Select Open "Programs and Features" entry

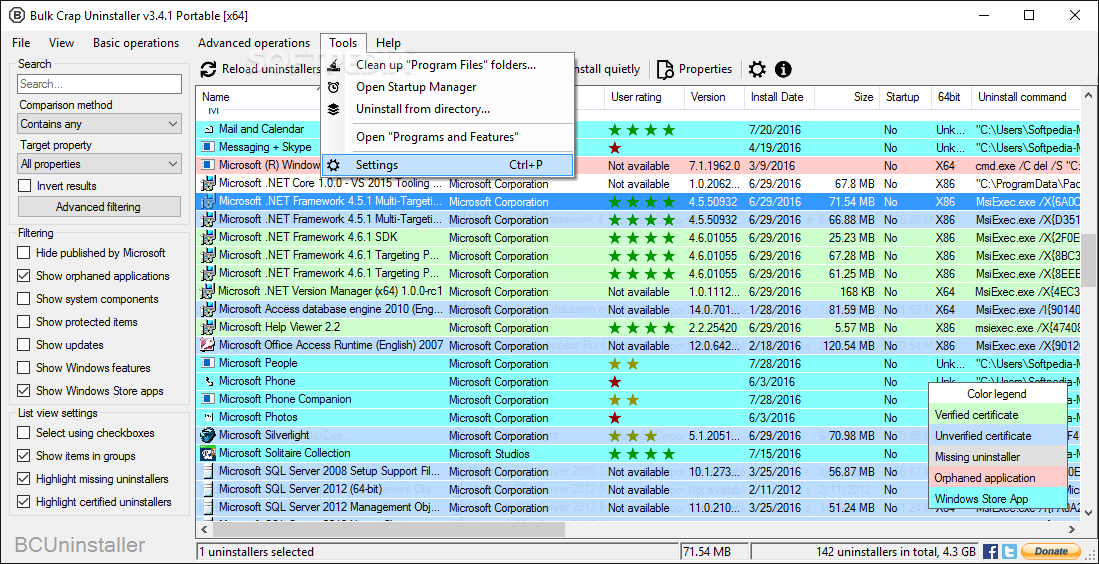pos(447,137)
